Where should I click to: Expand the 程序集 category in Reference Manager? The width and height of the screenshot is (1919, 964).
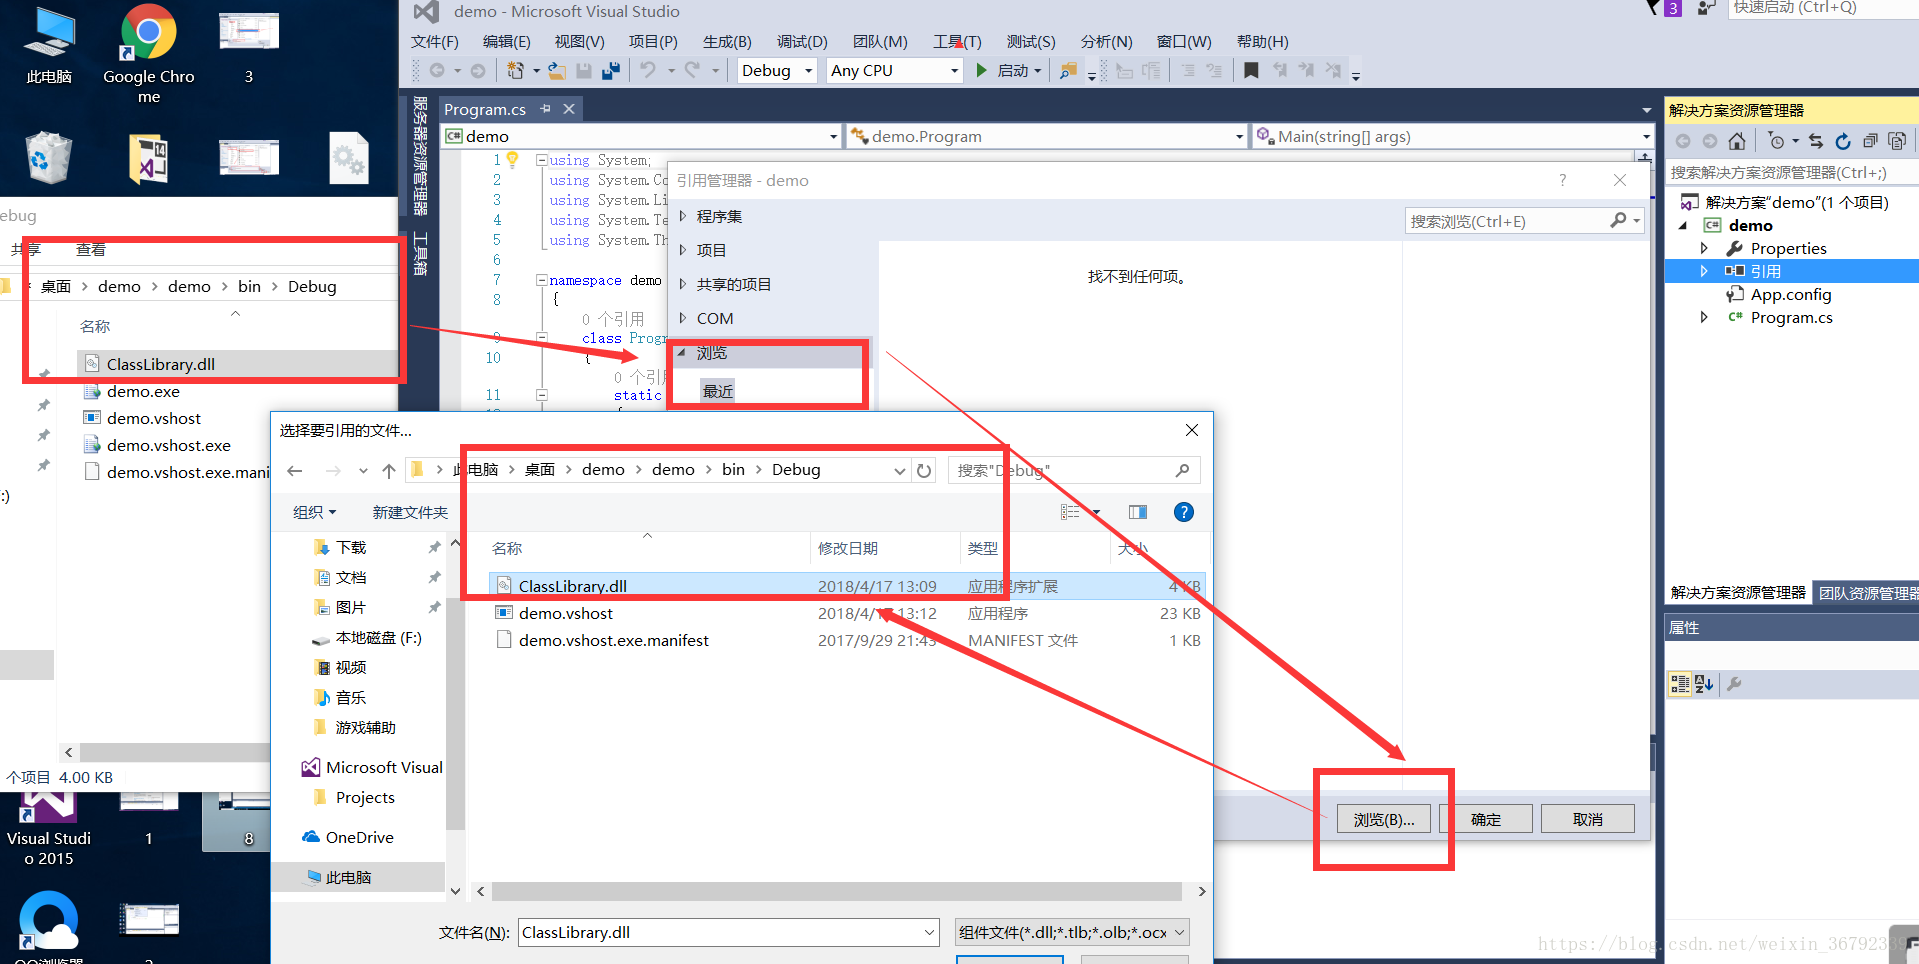pyautogui.click(x=683, y=216)
